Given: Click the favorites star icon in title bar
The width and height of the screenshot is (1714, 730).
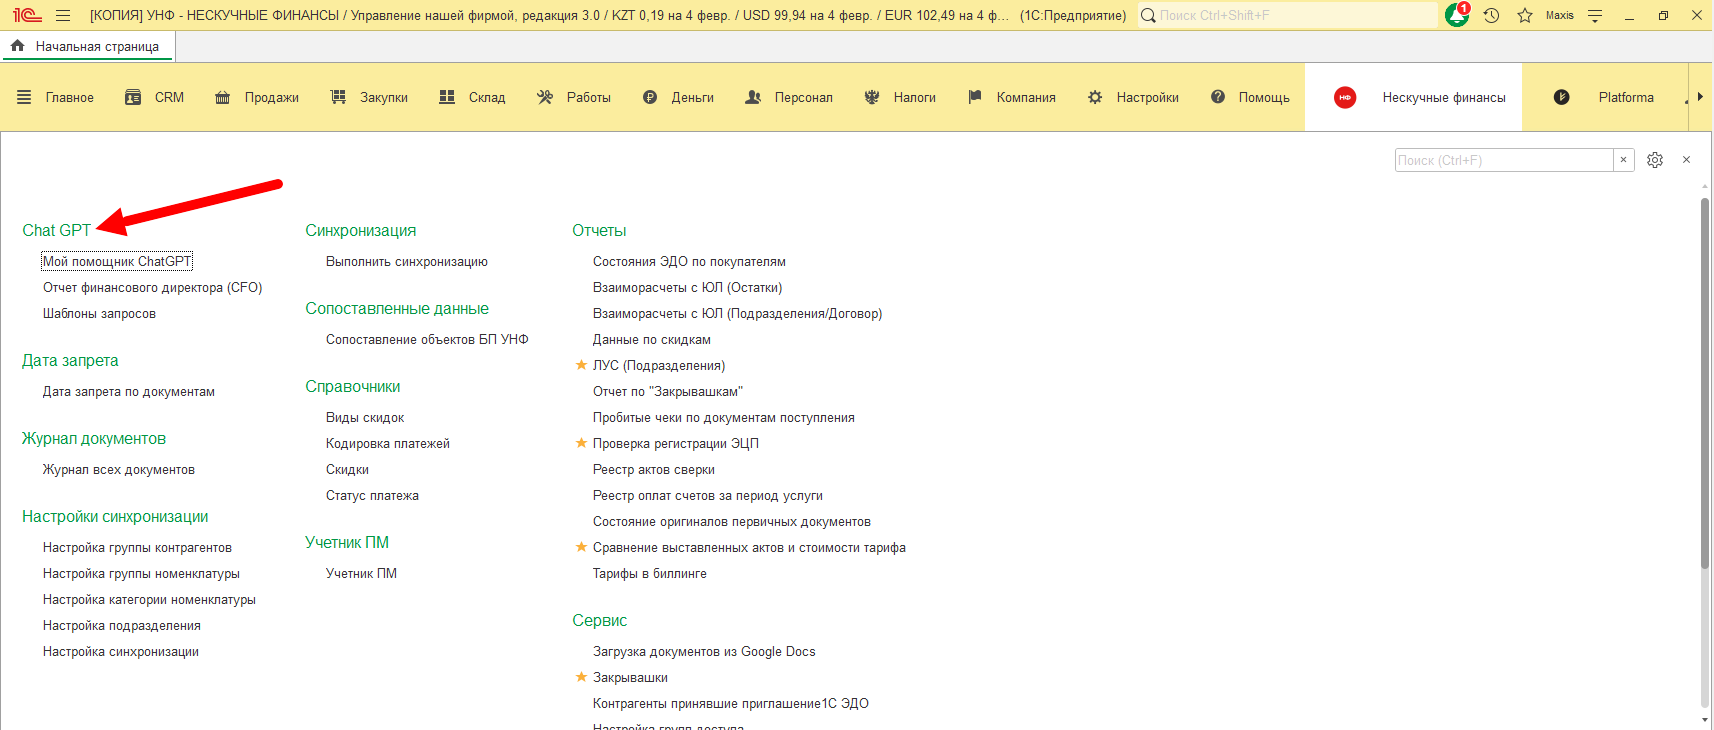Looking at the screenshot, I should 1525,16.
